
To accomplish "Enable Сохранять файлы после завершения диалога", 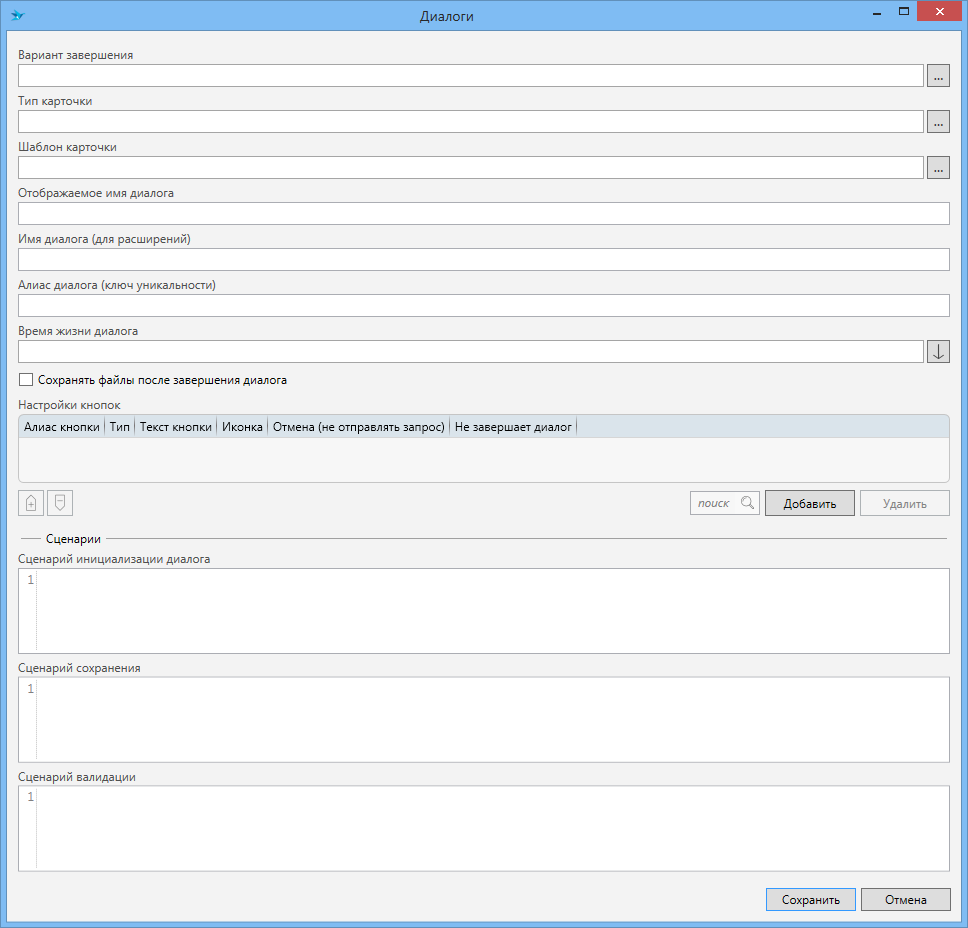I will [26, 380].
